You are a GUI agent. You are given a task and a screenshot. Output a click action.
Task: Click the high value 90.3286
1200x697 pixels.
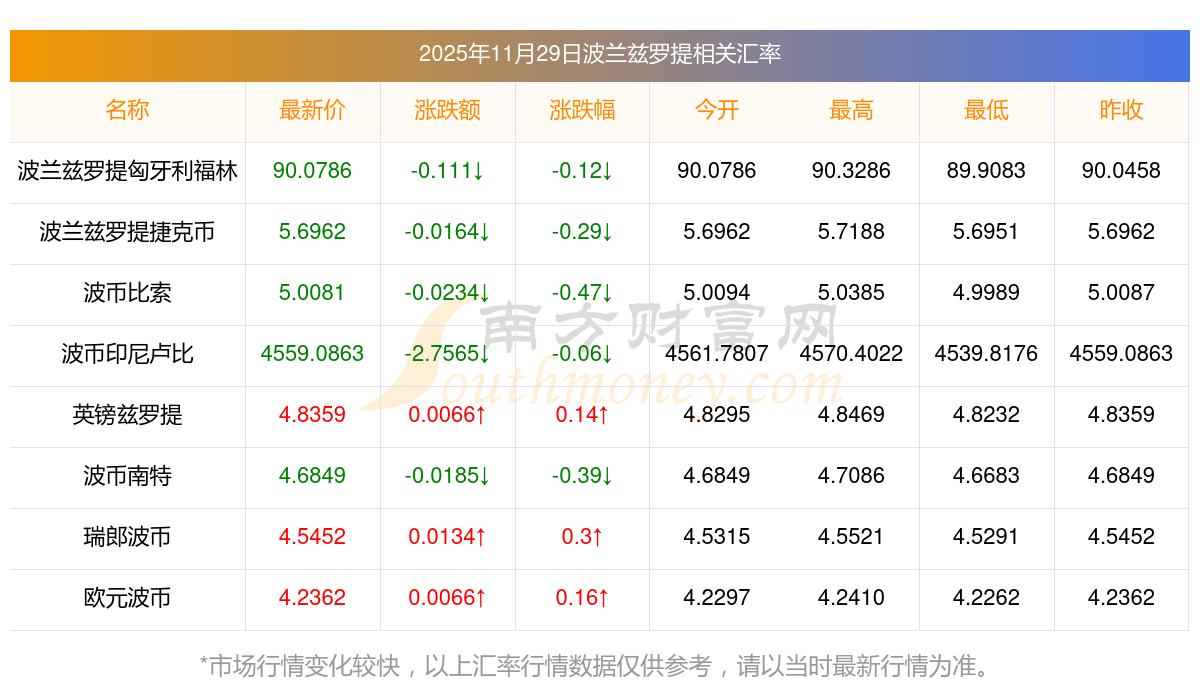(x=851, y=171)
